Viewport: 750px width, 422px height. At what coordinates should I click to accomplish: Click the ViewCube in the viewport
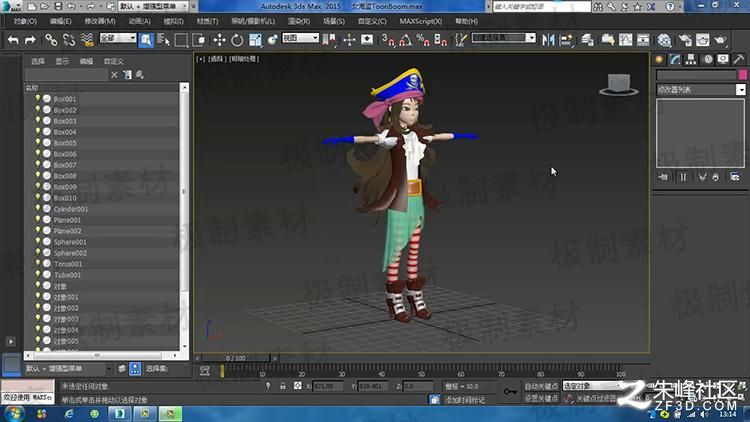(x=618, y=85)
